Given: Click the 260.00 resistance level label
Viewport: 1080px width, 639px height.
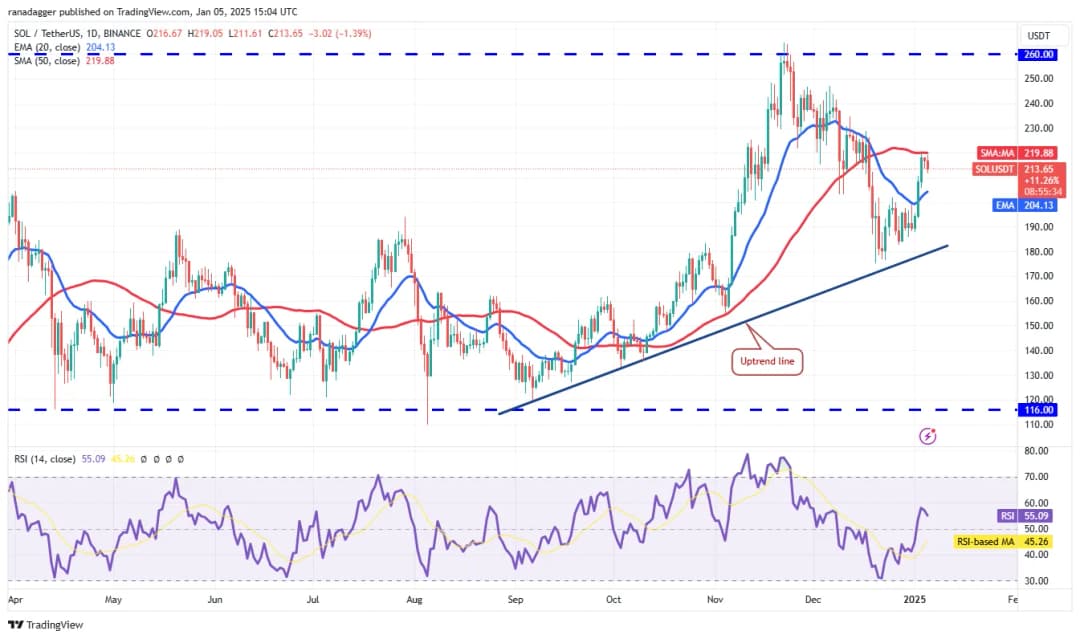Looking at the screenshot, I should click(1038, 55).
